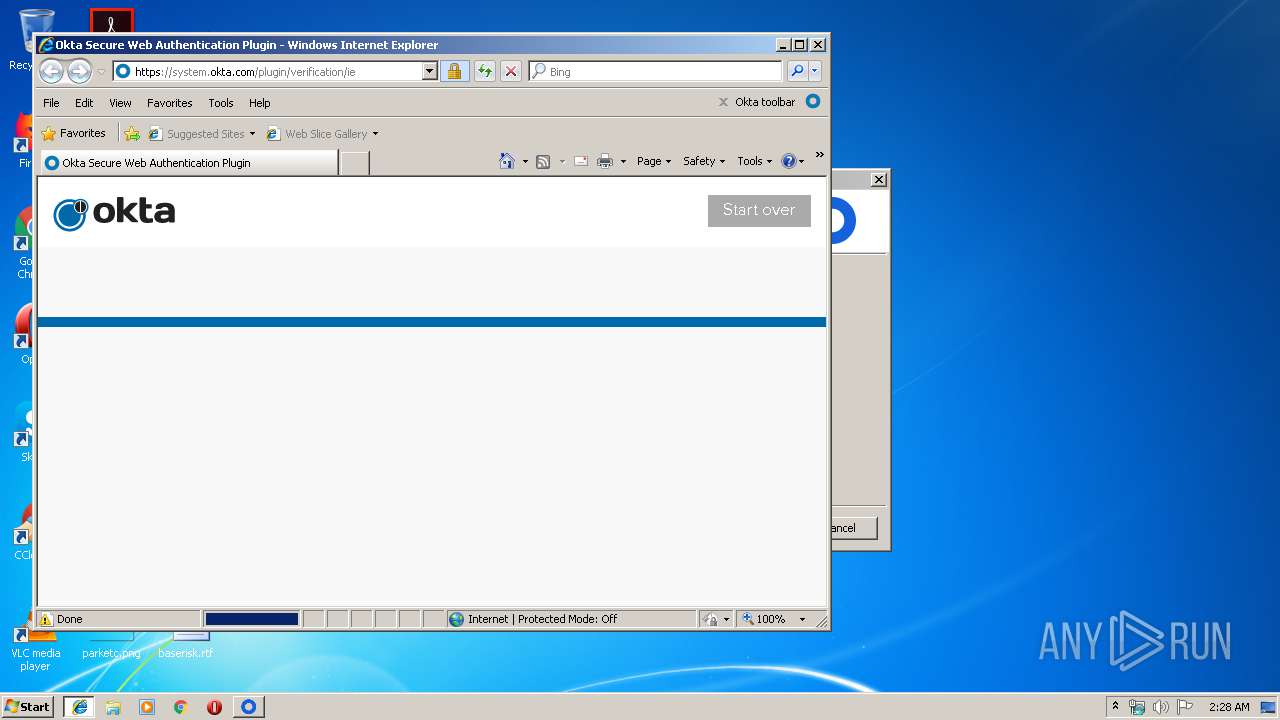The width and height of the screenshot is (1280, 720).
Task: Go back with the IE Back arrow
Action: [51, 71]
